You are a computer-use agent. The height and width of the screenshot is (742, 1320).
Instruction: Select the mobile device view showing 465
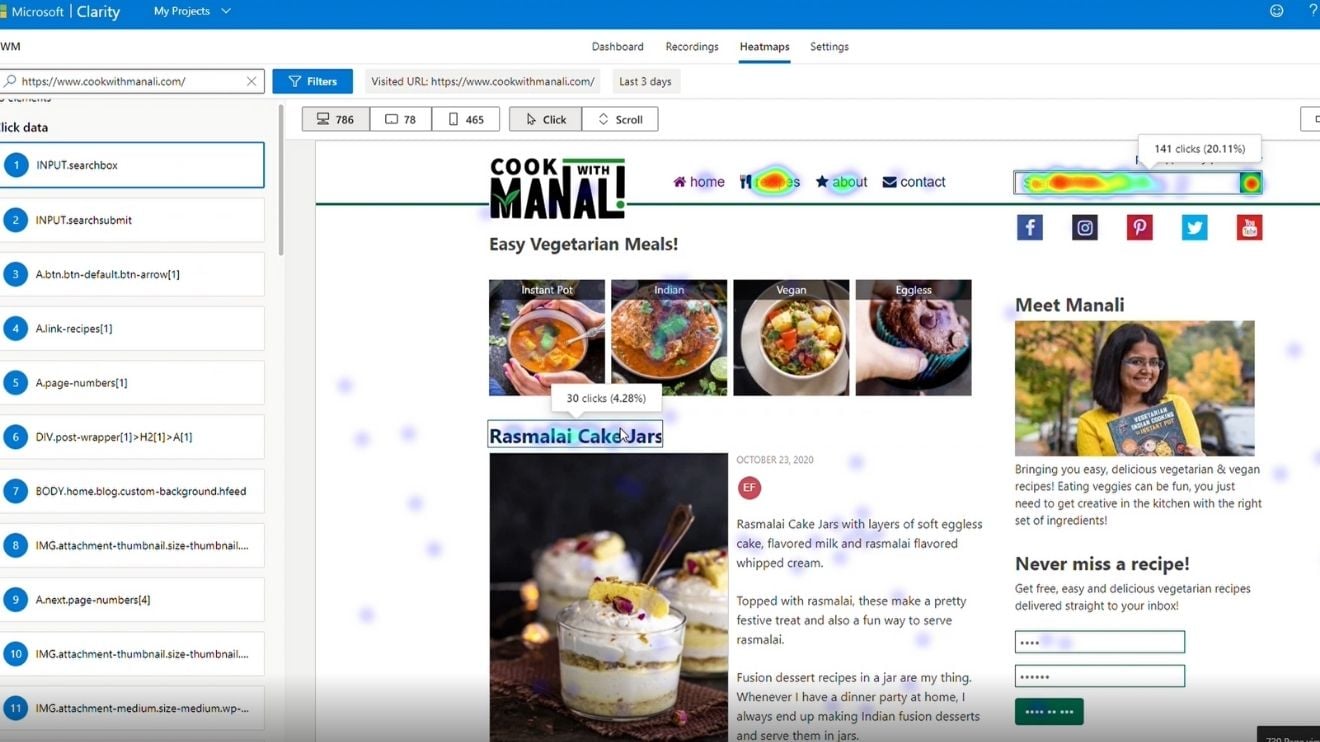466,119
